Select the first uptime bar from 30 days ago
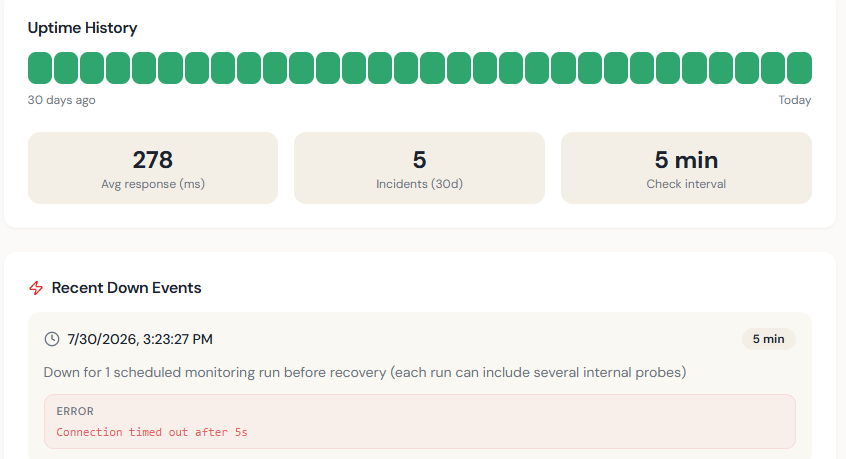Viewport: 846px width, 459px height. tap(40, 68)
